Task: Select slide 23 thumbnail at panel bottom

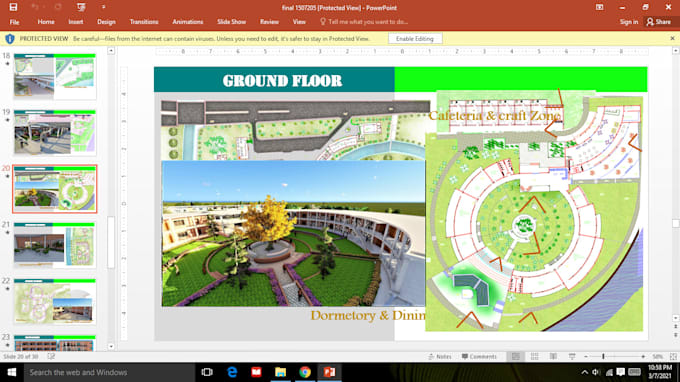Action: (55, 343)
